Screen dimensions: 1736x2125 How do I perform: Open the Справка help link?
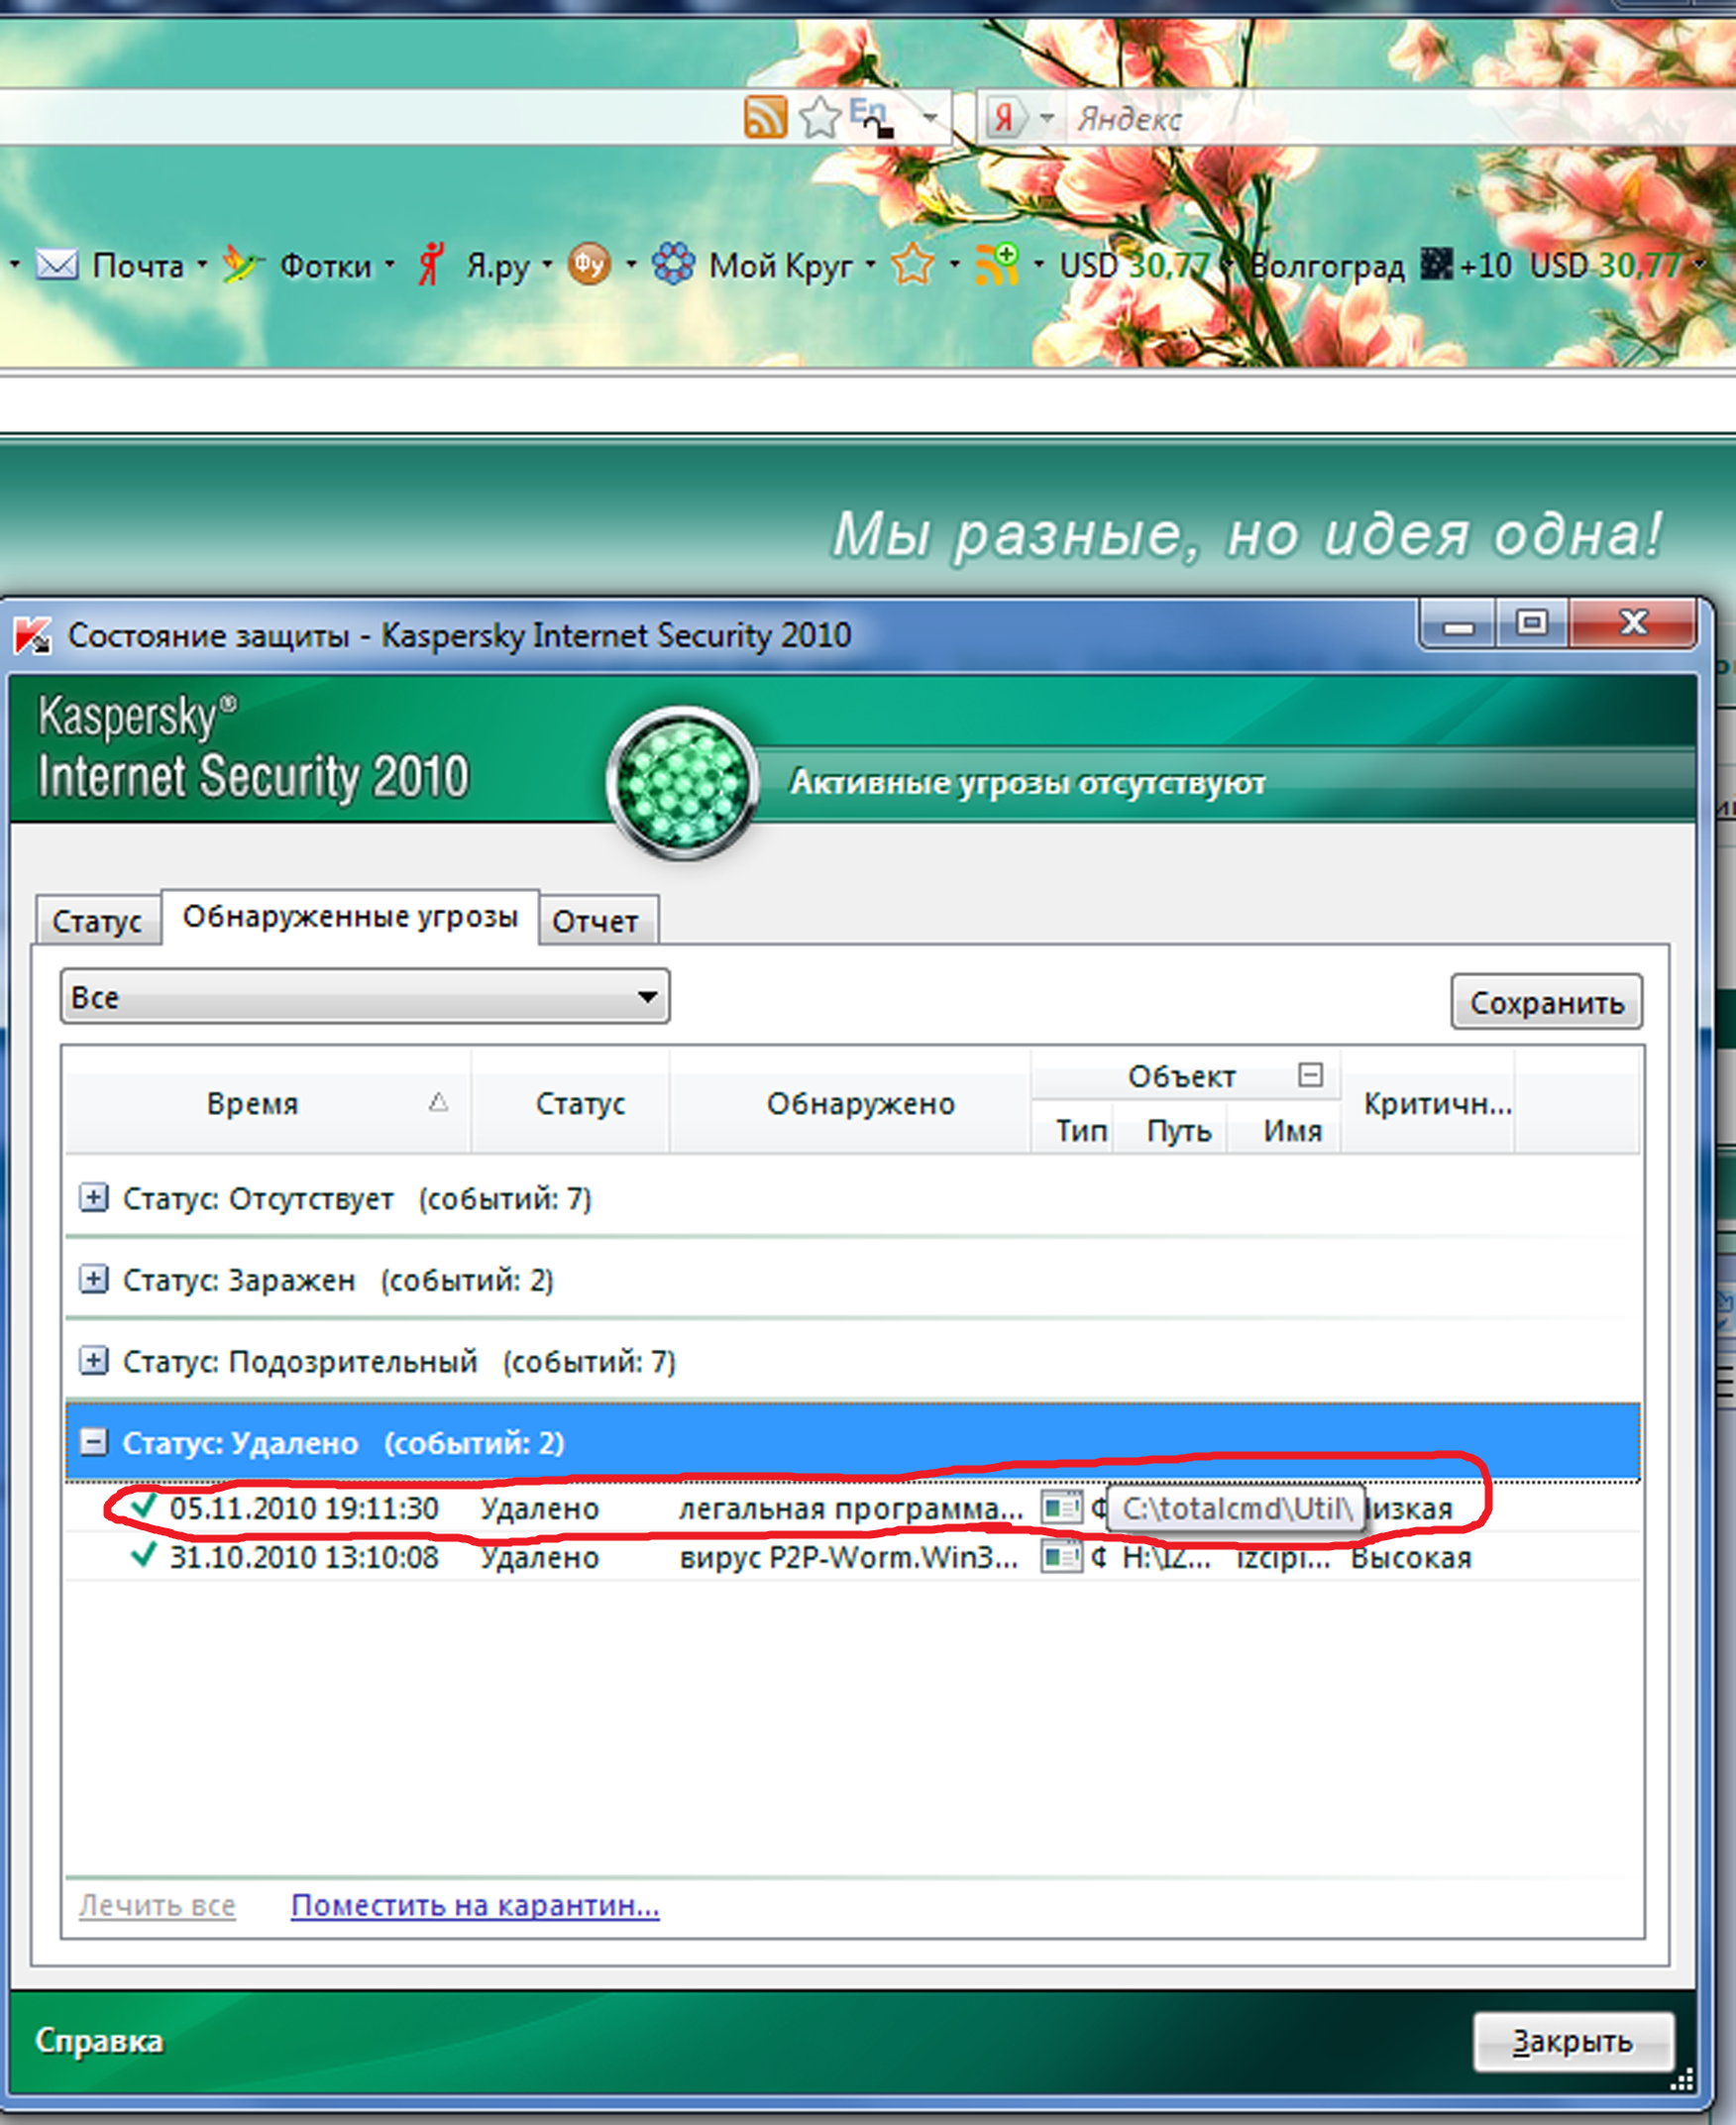click(x=99, y=2040)
